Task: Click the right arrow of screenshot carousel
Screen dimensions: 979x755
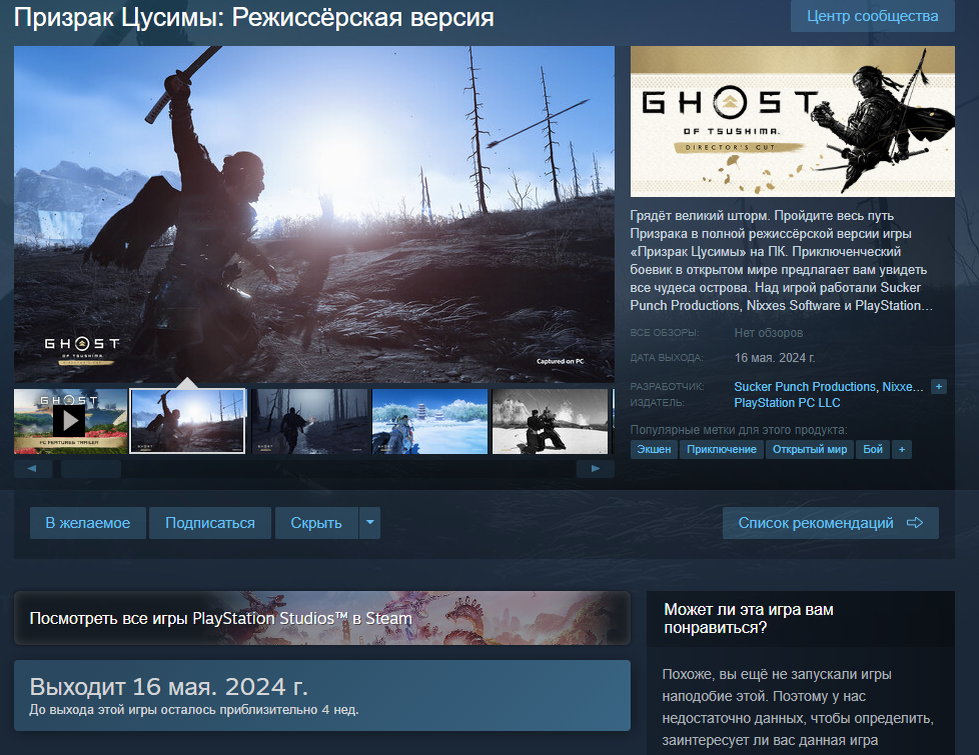Action: [595, 468]
